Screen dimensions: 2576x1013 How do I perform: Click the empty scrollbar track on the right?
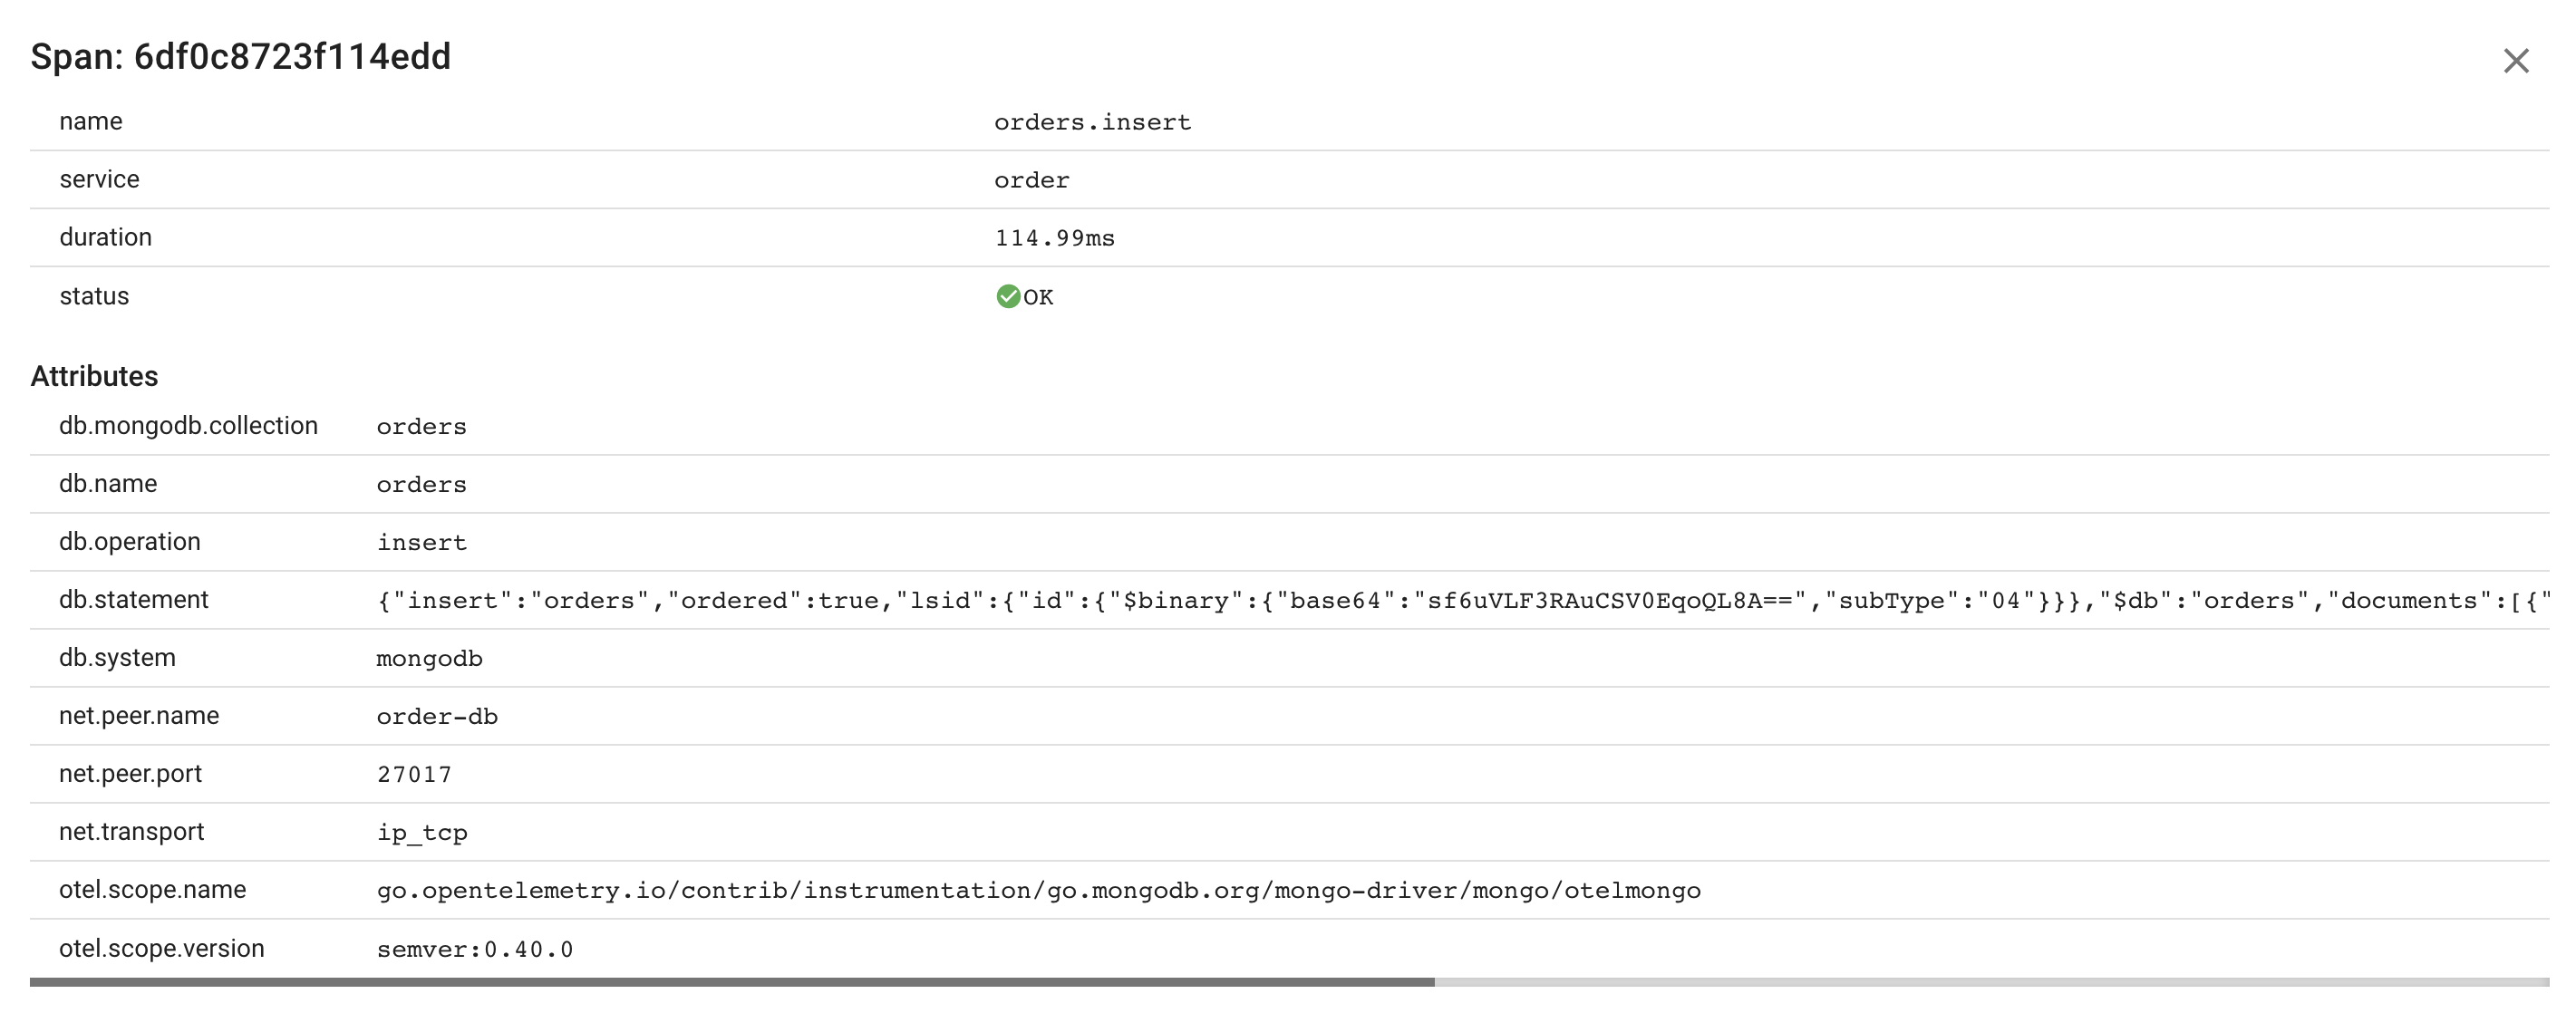pos(1992,982)
